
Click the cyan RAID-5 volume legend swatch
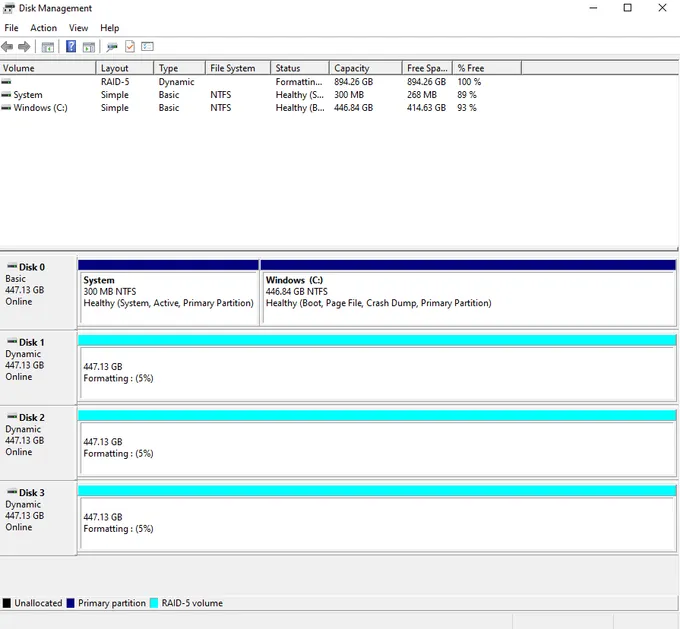click(x=154, y=603)
